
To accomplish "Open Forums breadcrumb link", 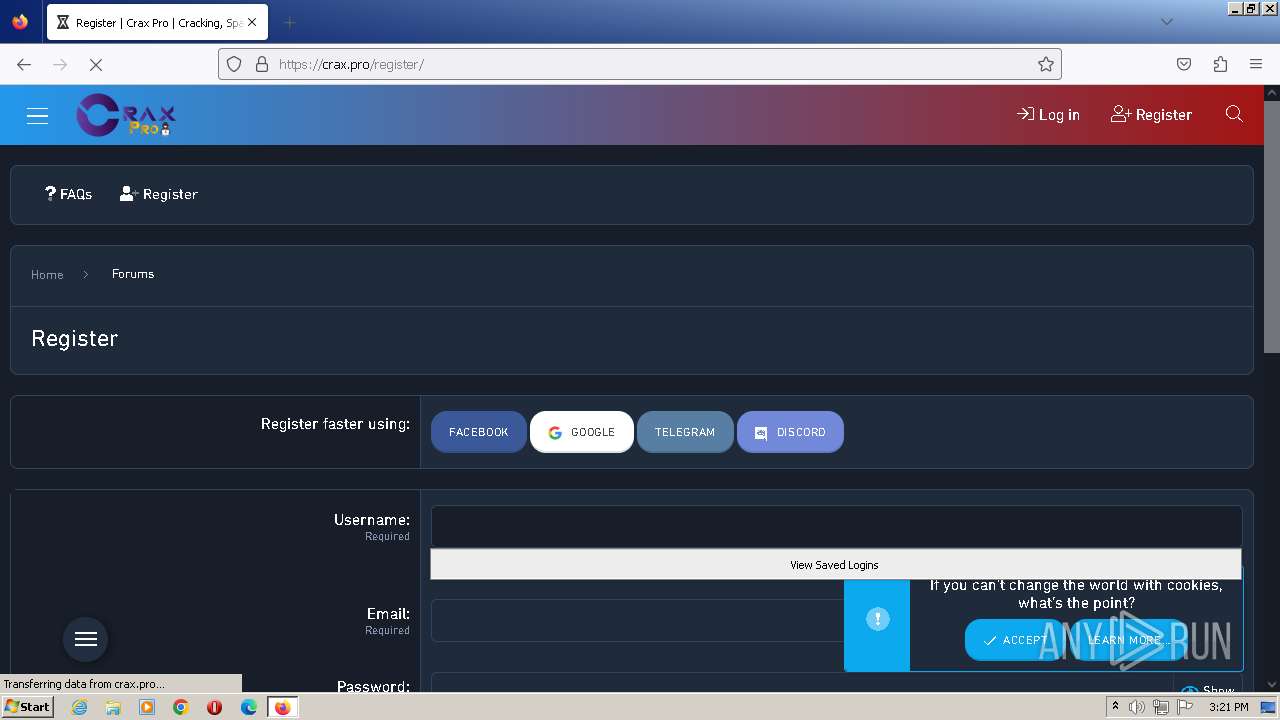I will pos(133,274).
